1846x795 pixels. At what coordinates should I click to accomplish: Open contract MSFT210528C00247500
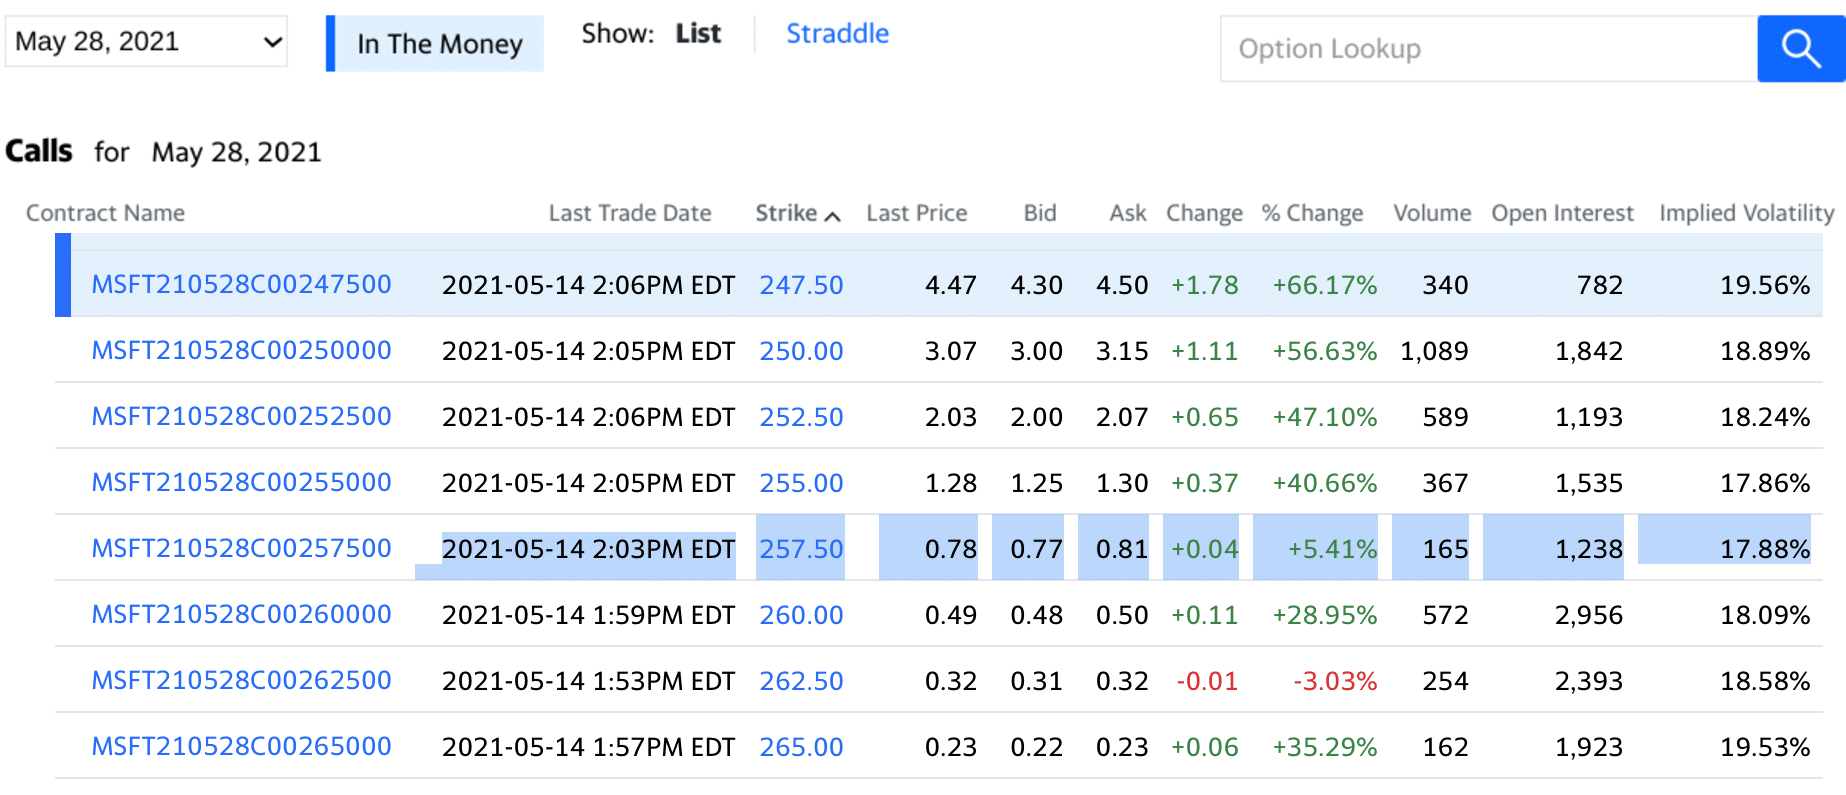[241, 284]
